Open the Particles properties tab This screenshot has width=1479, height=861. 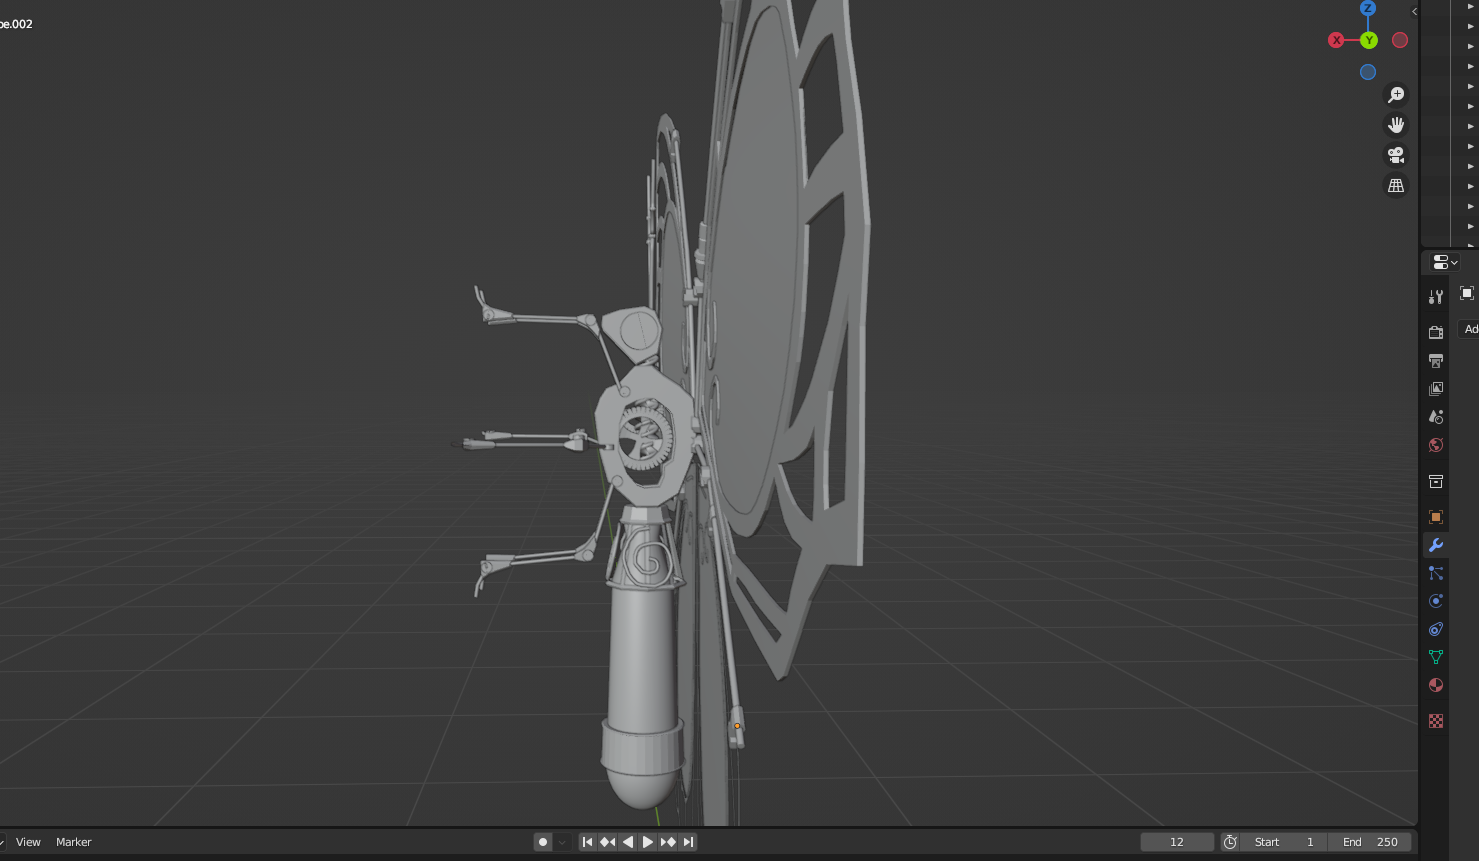1436,573
